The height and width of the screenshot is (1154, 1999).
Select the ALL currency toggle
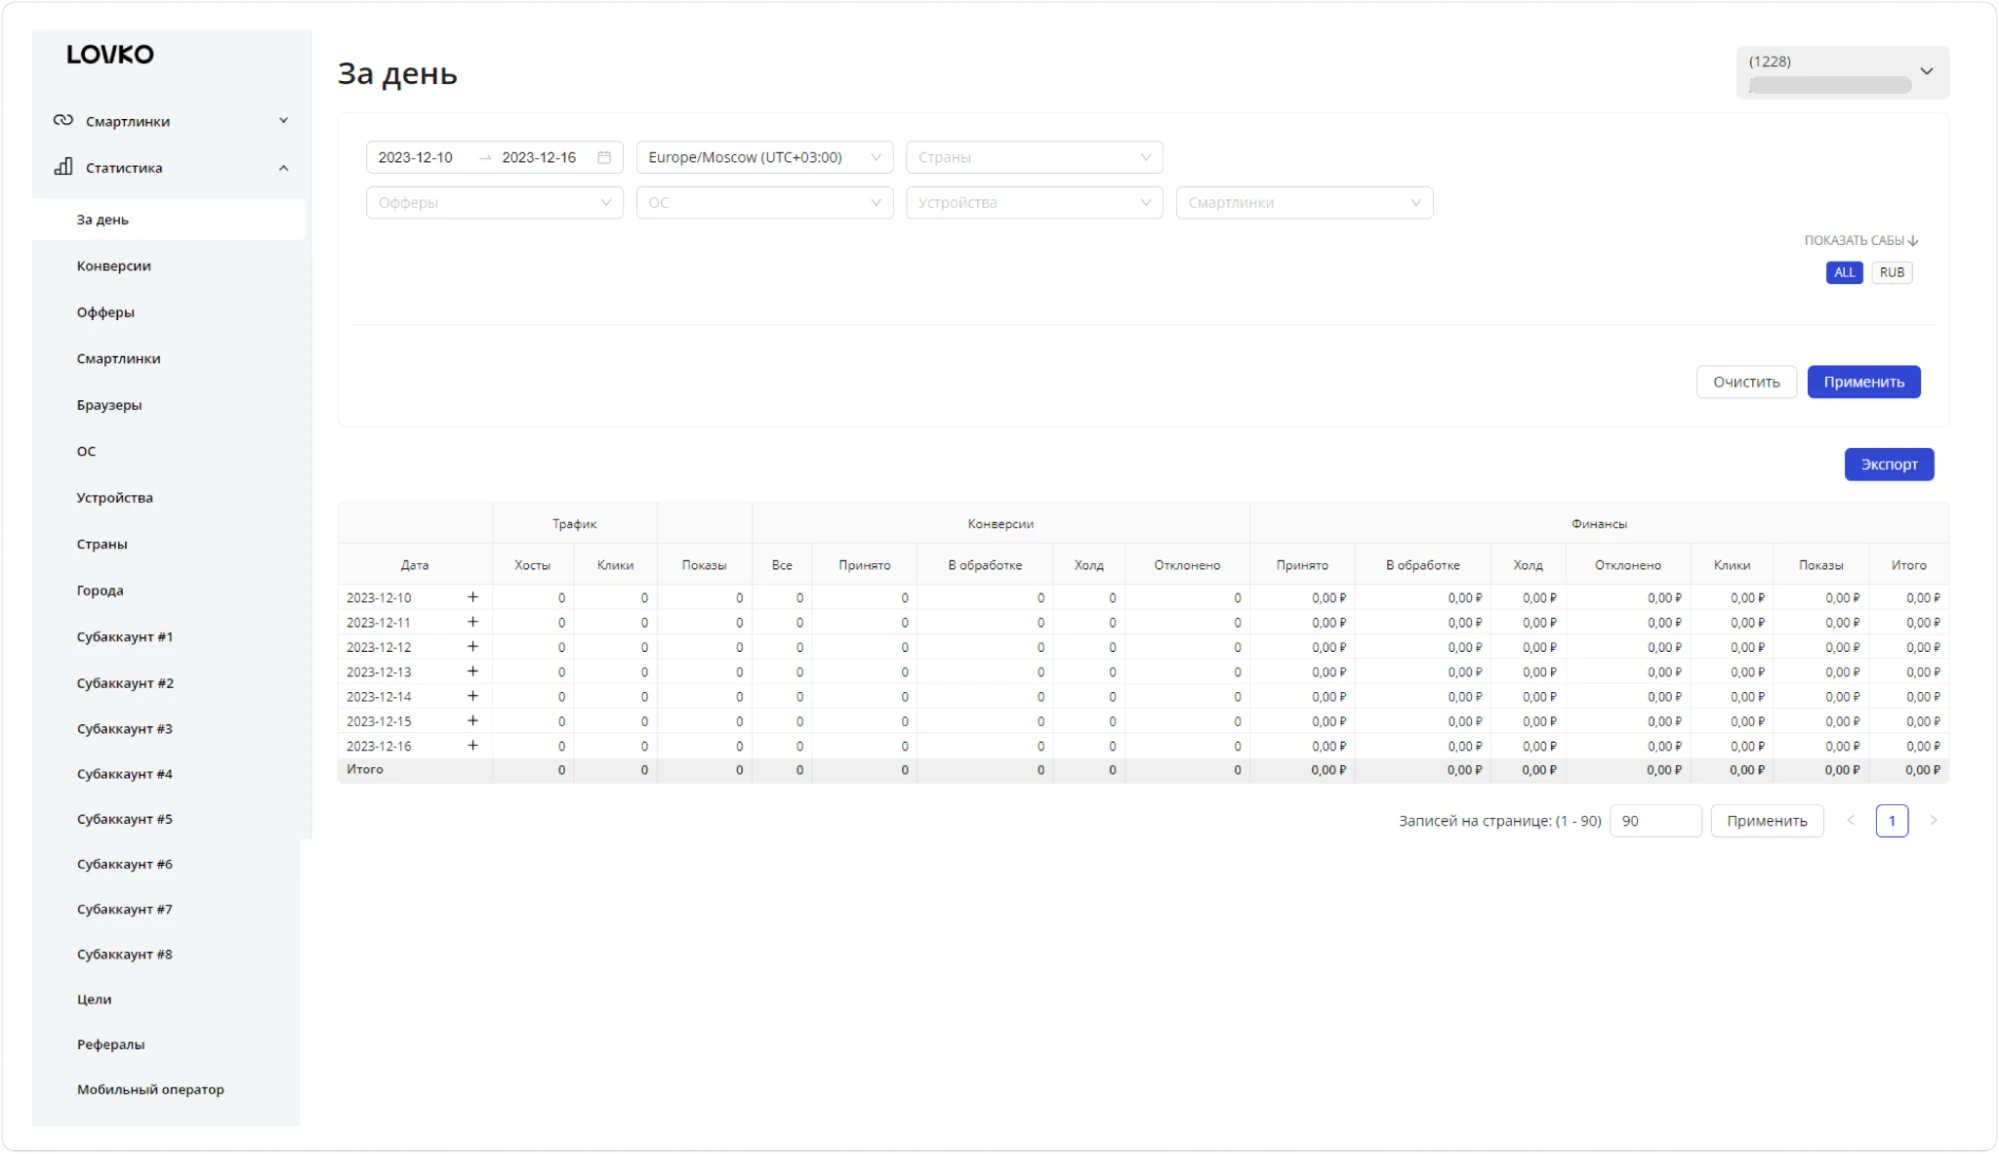[1844, 272]
